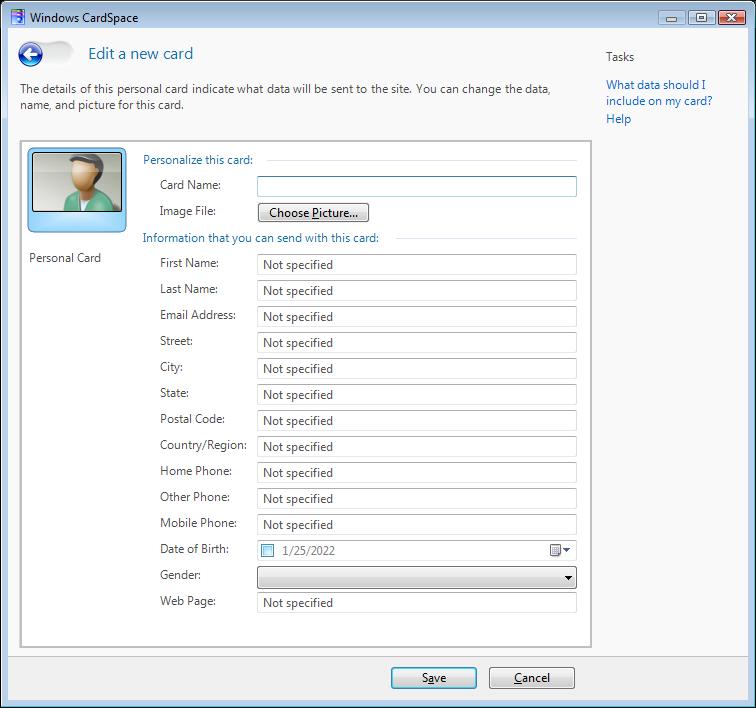Click the Web Page field
The width and height of the screenshot is (756, 708).
click(x=417, y=603)
